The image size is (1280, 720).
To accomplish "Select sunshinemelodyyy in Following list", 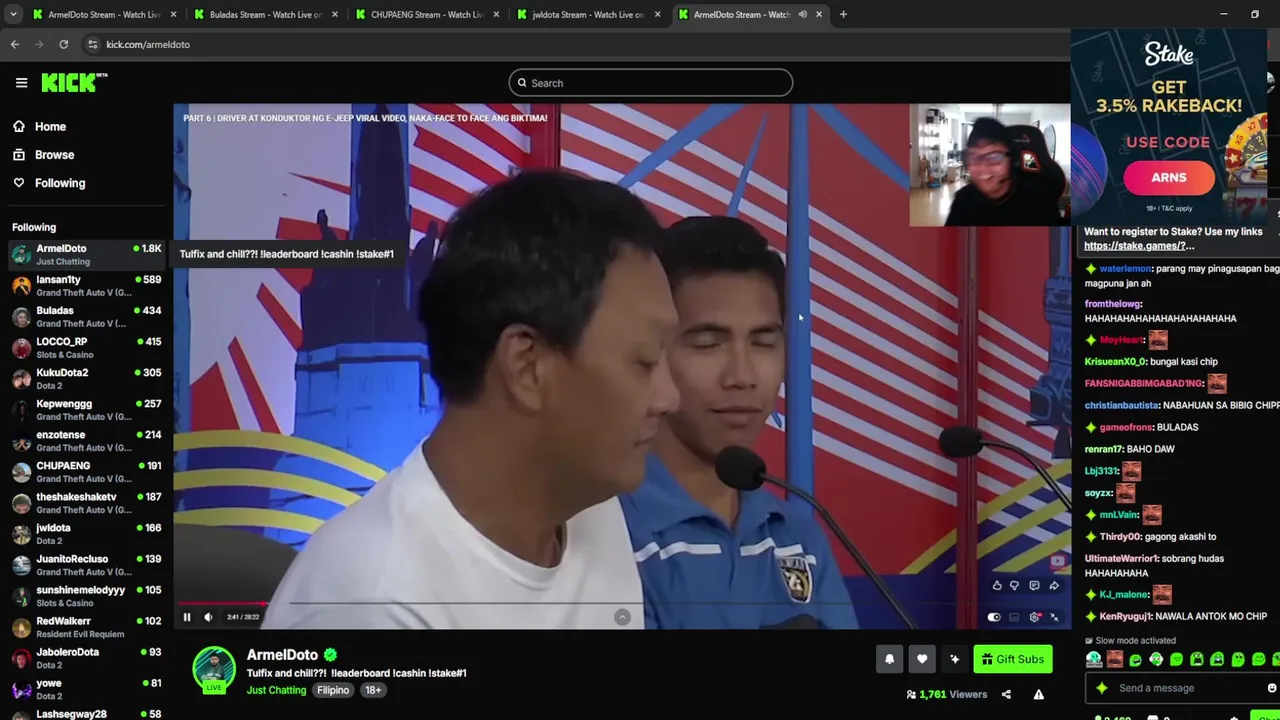I will (86, 596).
